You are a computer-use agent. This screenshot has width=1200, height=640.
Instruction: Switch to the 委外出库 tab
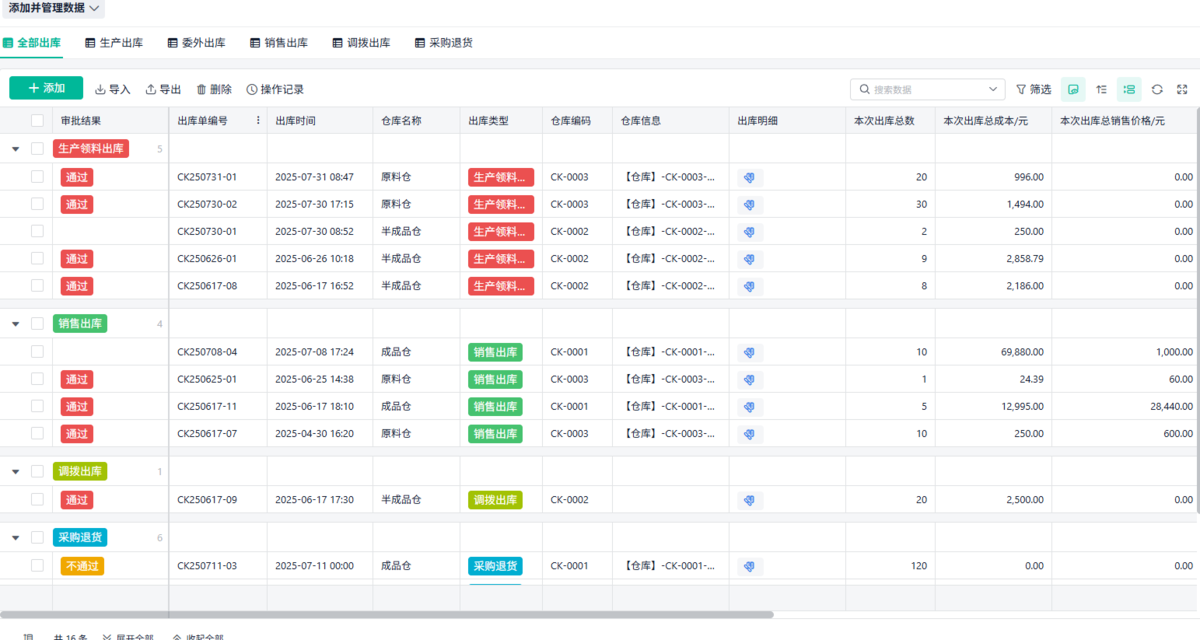(196, 43)
